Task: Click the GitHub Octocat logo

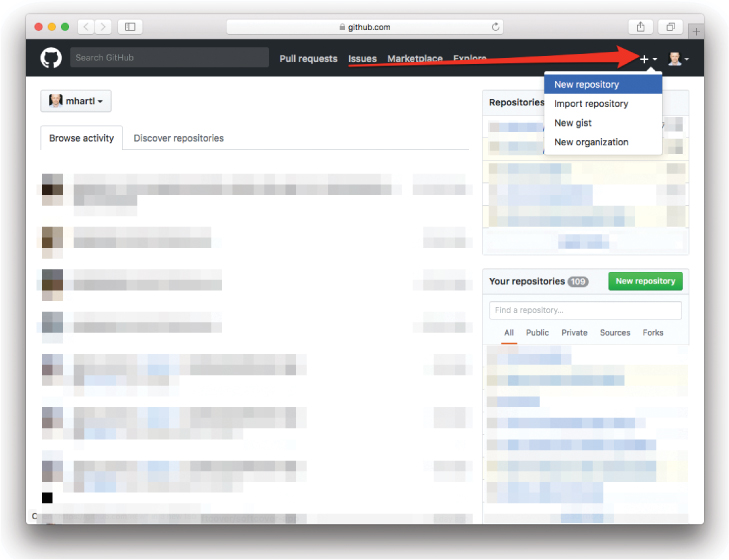Action: (x=51, y=58)
